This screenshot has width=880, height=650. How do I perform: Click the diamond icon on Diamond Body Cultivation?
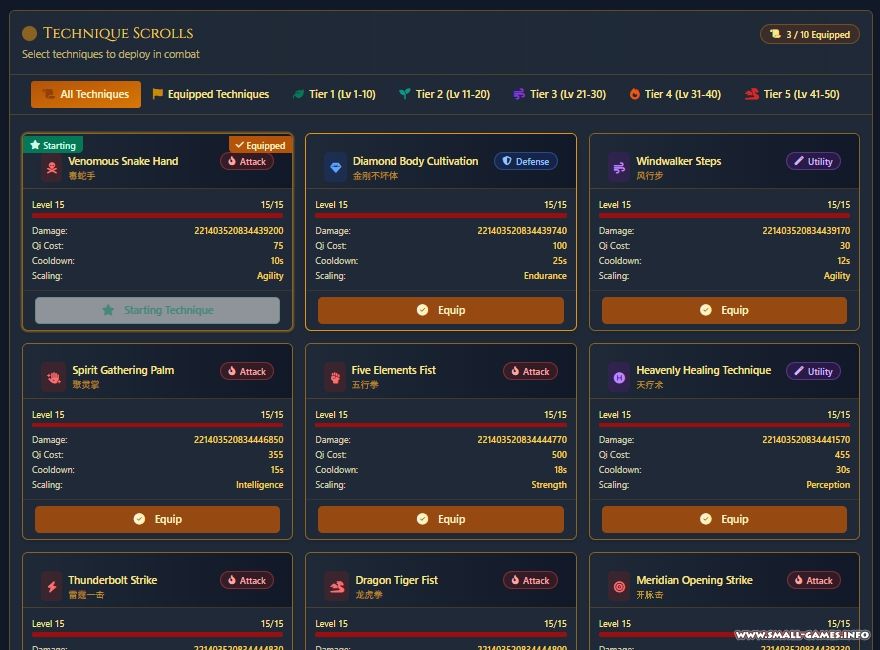pyautogui.click(x=335, y=168)
